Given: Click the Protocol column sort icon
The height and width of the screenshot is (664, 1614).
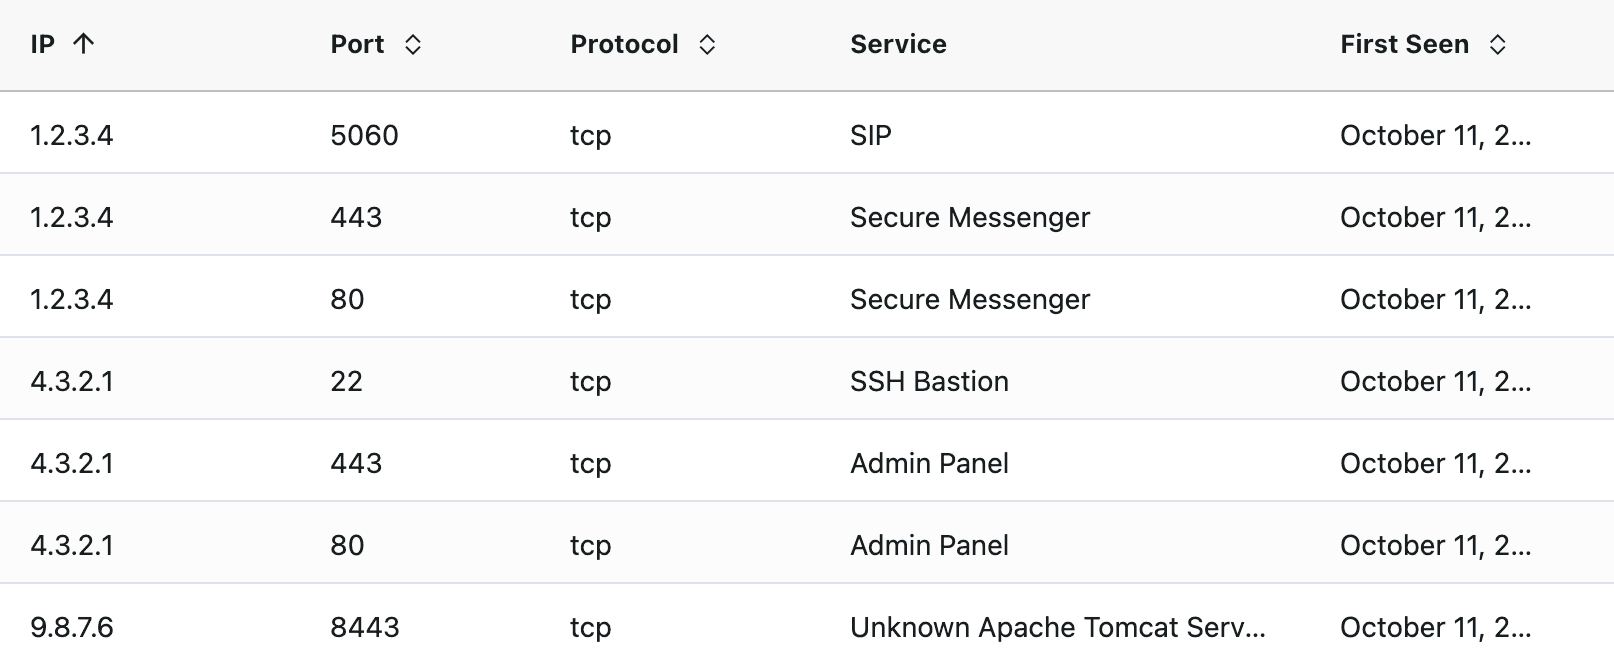Looking at the screenshot, I should pyautogui.click(x=706, y=44).
